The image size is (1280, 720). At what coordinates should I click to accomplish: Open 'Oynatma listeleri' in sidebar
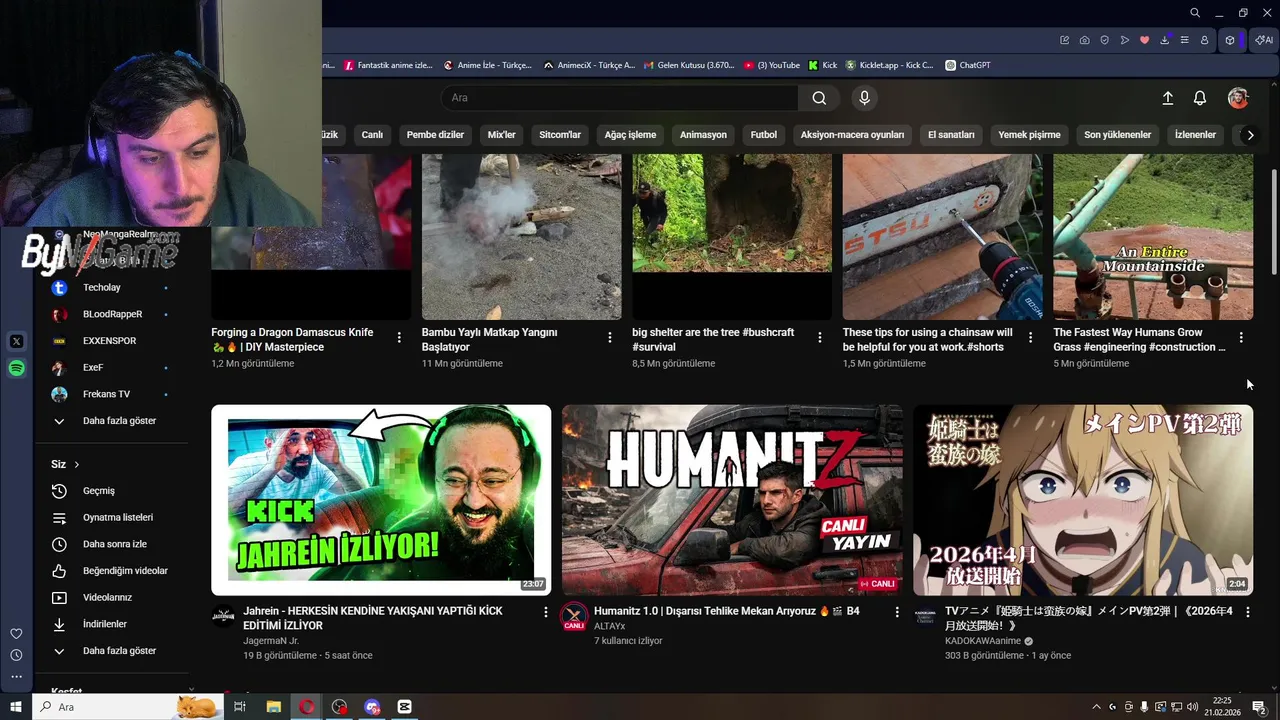112,518
